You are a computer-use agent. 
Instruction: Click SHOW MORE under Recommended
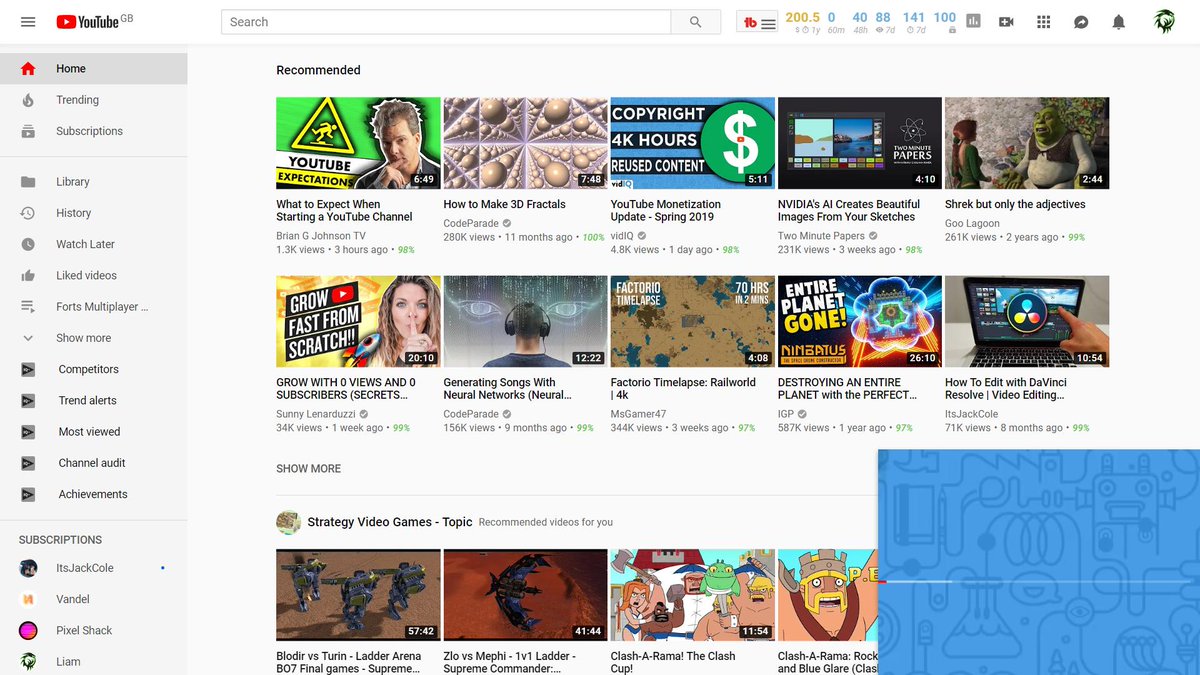[309, 468]
